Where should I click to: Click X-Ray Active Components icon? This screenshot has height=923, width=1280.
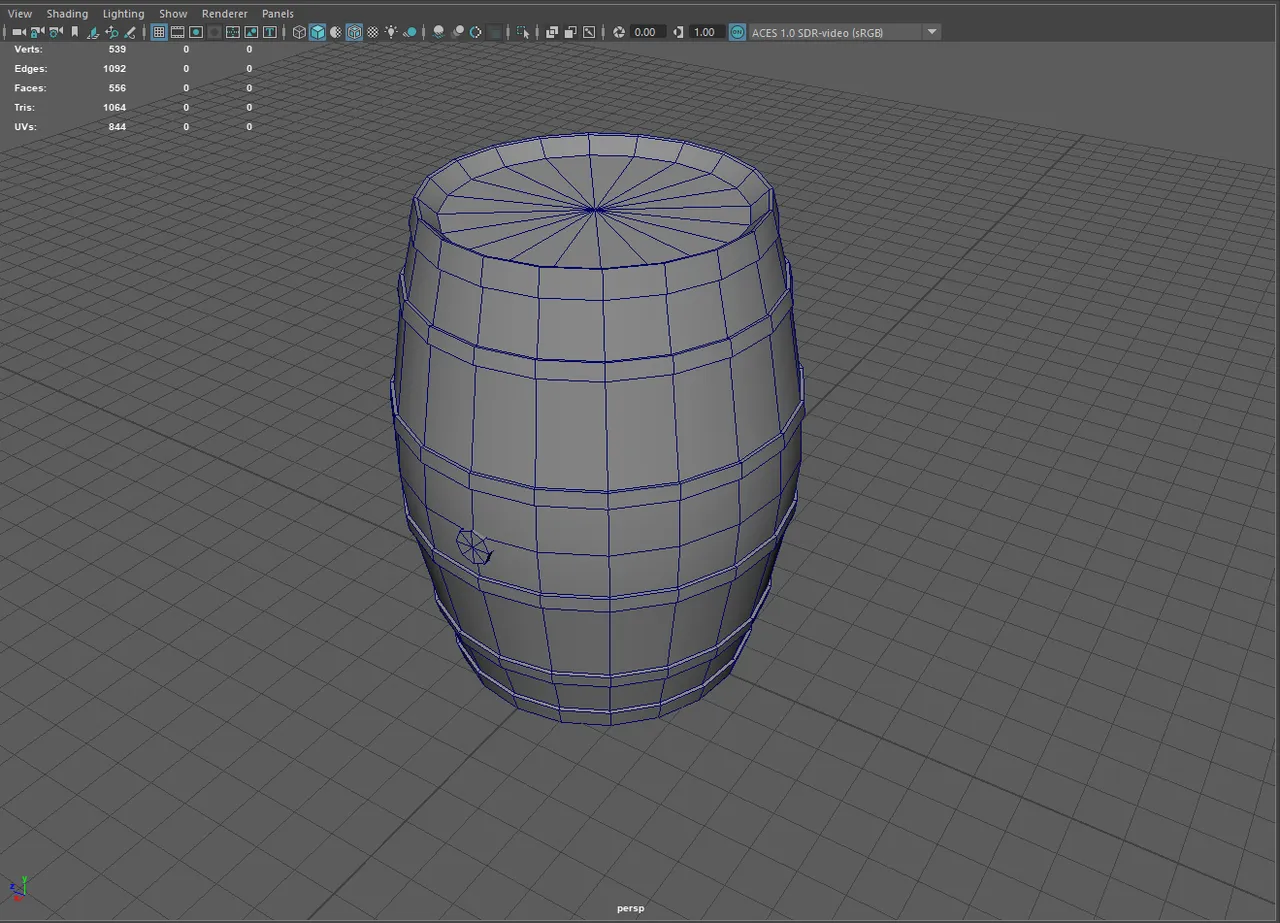(570, 32)
